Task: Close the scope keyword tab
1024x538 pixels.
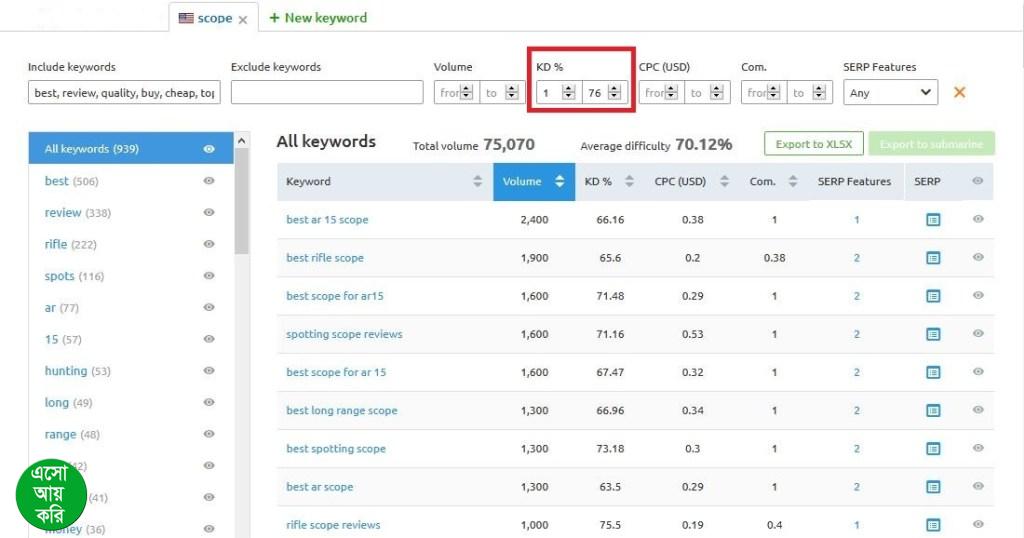Action: (243, 19)
